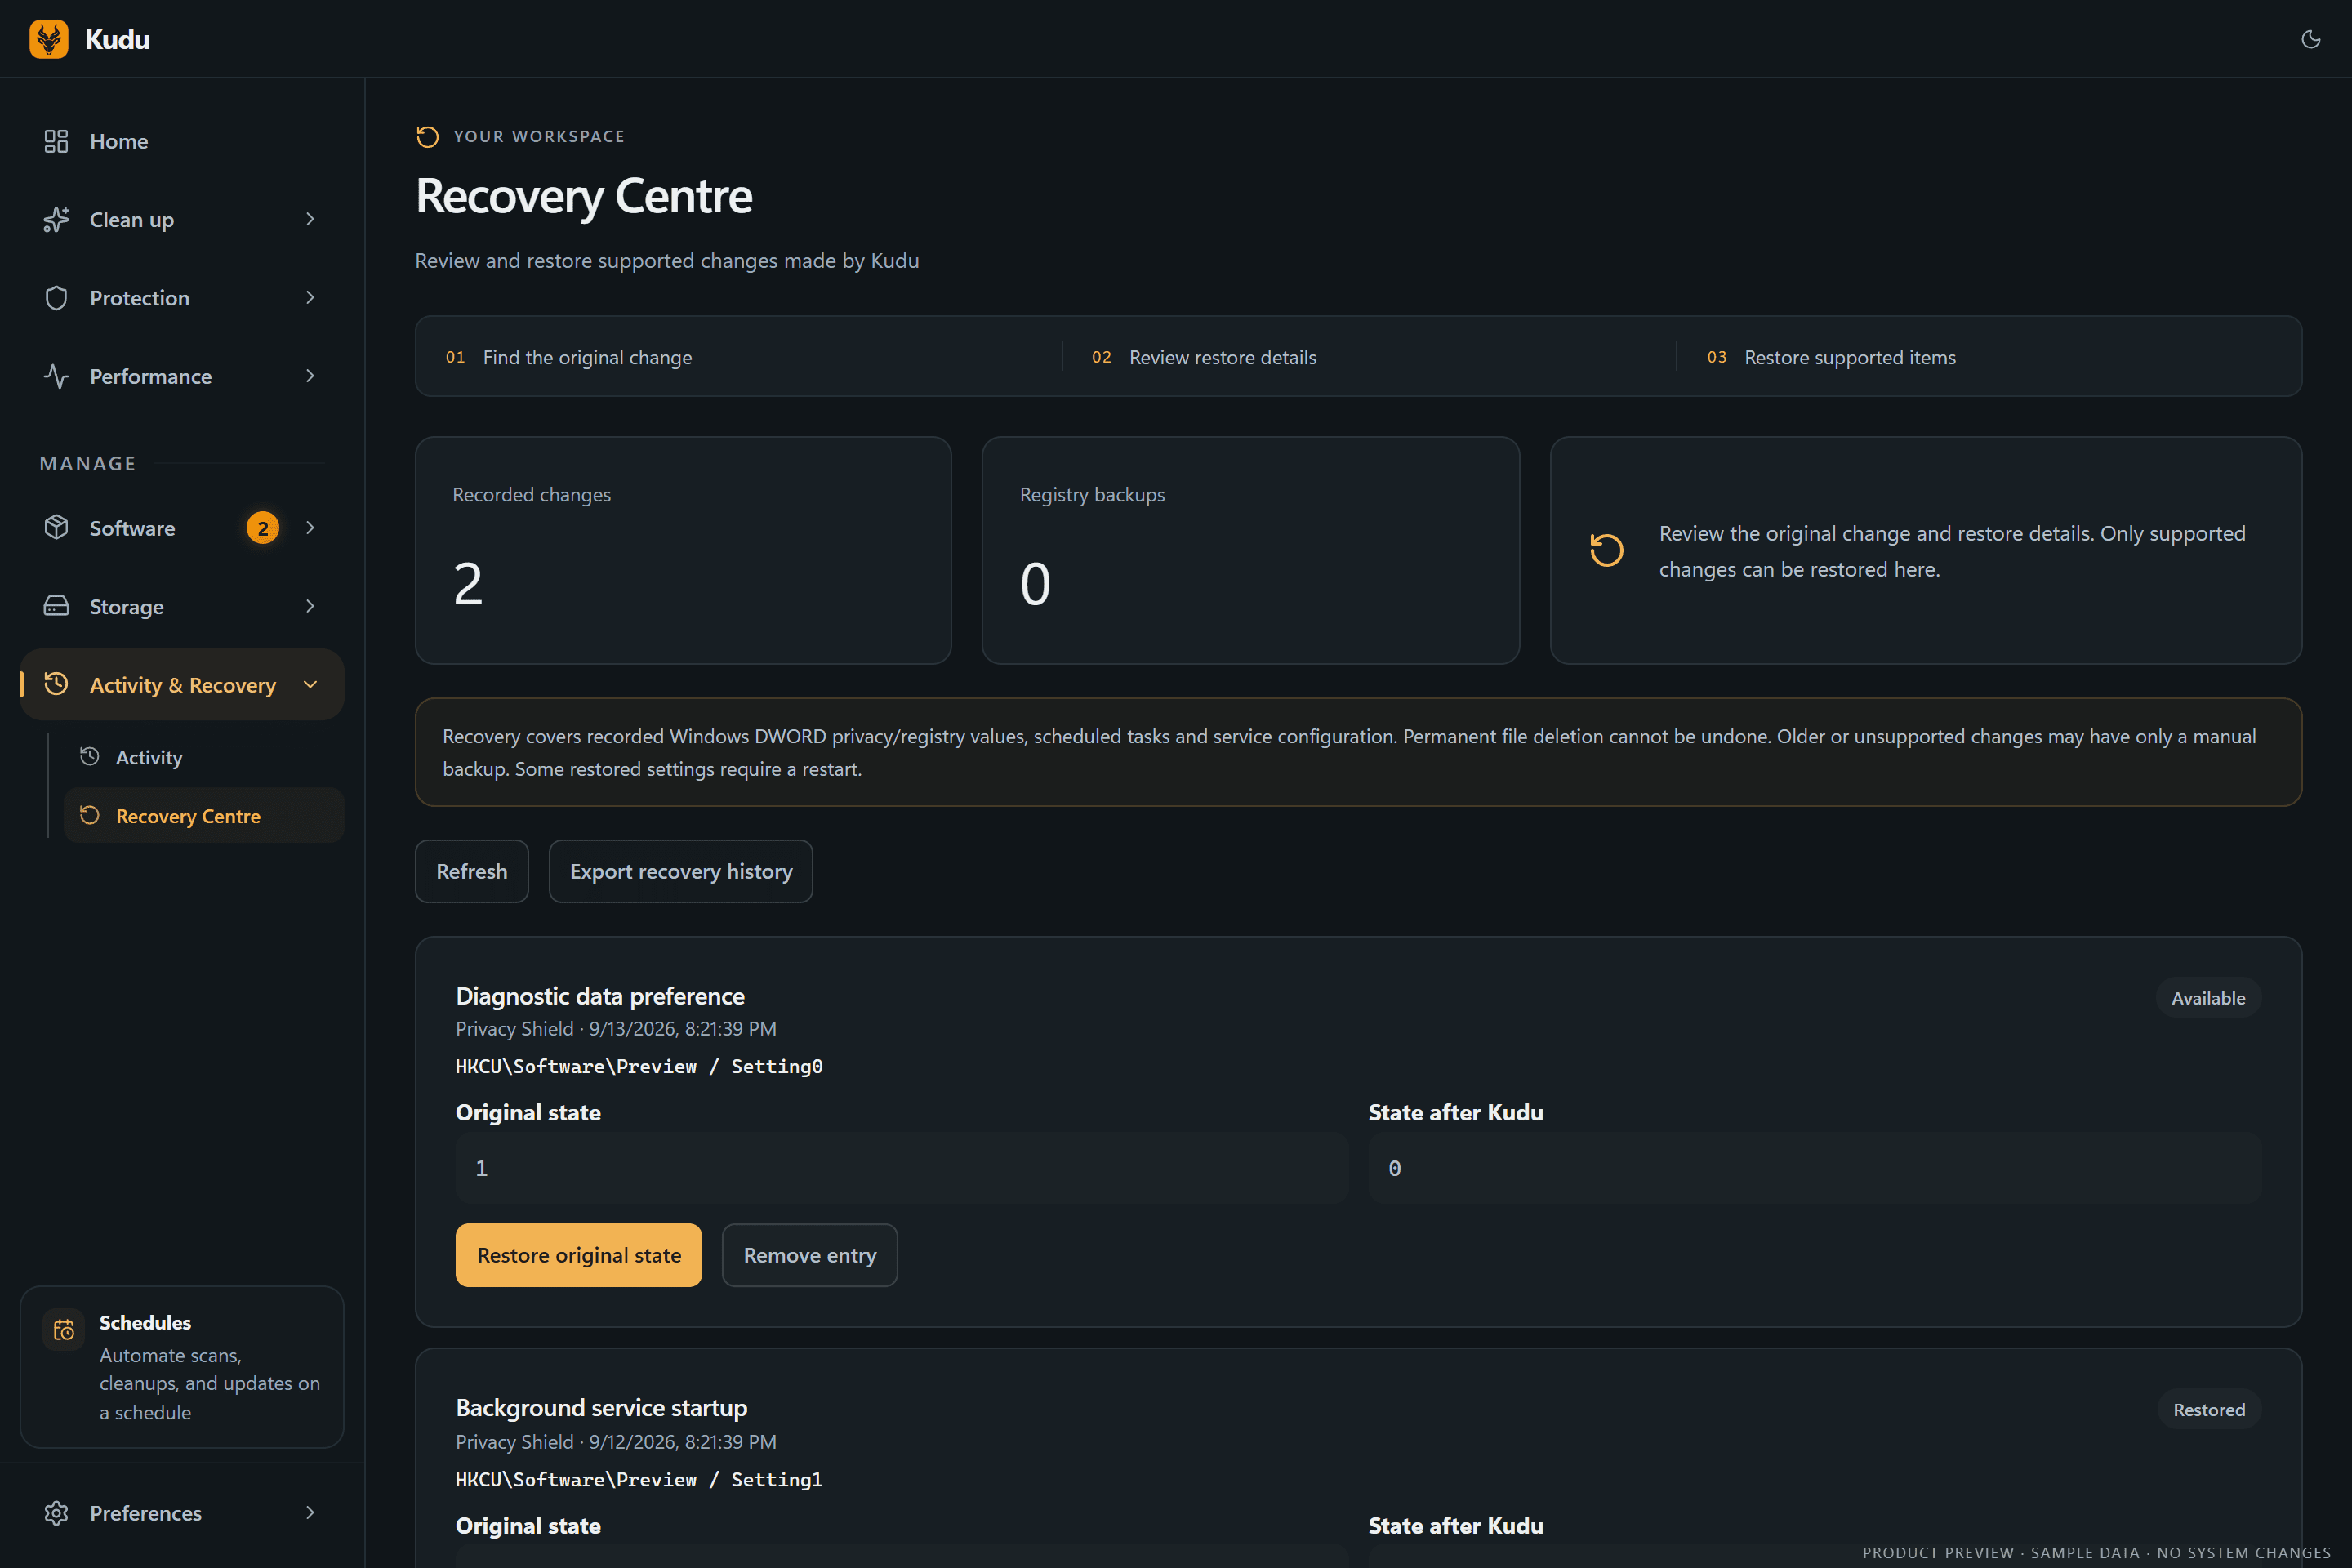Image resolution: width=2352 pixels, height=1568 pixels.
Task: Click the Recovery Centre restore icon in sidebar
Action: [x=89, y=816]
